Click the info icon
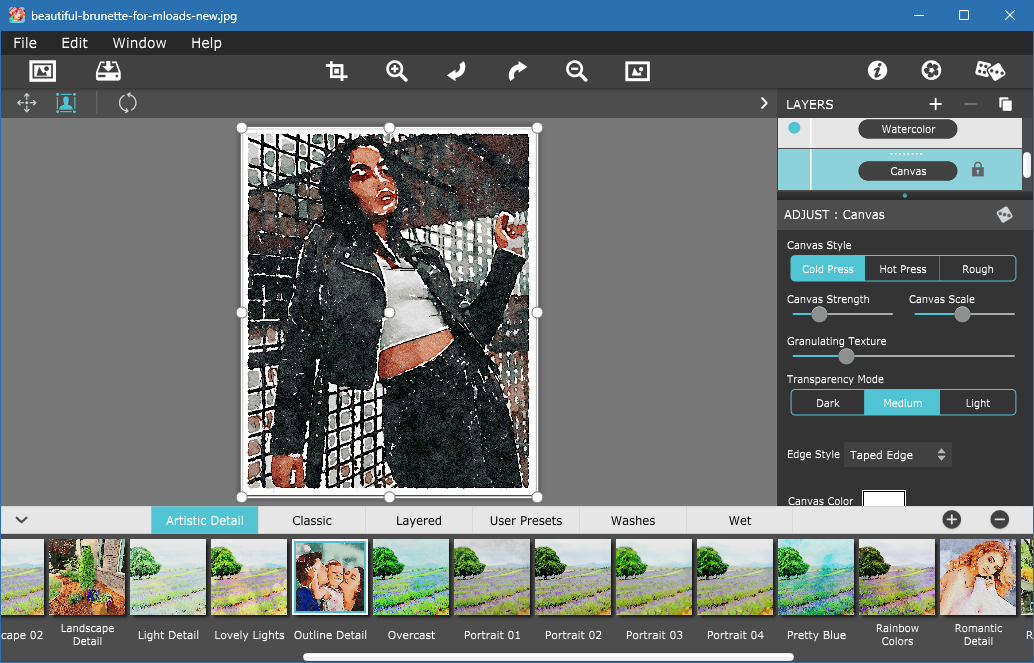Screen dimensions: 1034x663 coord(877,71)
